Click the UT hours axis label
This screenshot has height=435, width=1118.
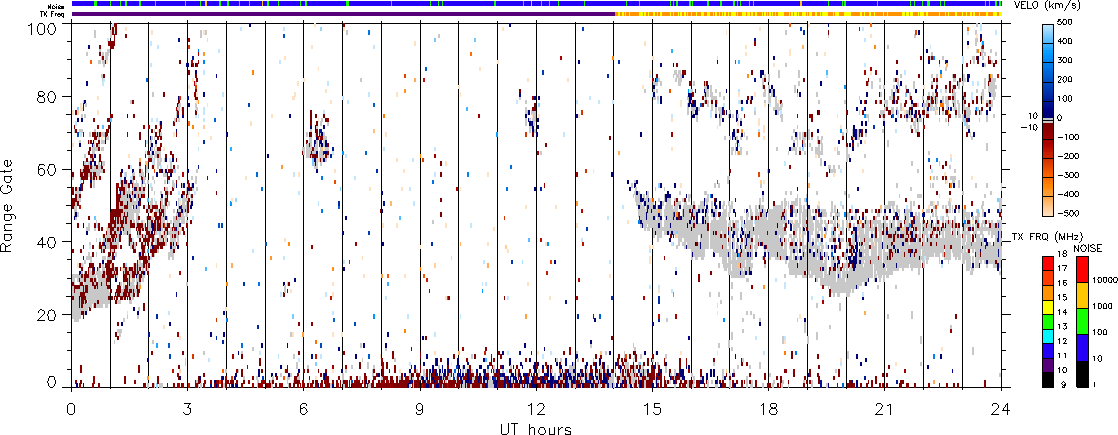[536, 428]
